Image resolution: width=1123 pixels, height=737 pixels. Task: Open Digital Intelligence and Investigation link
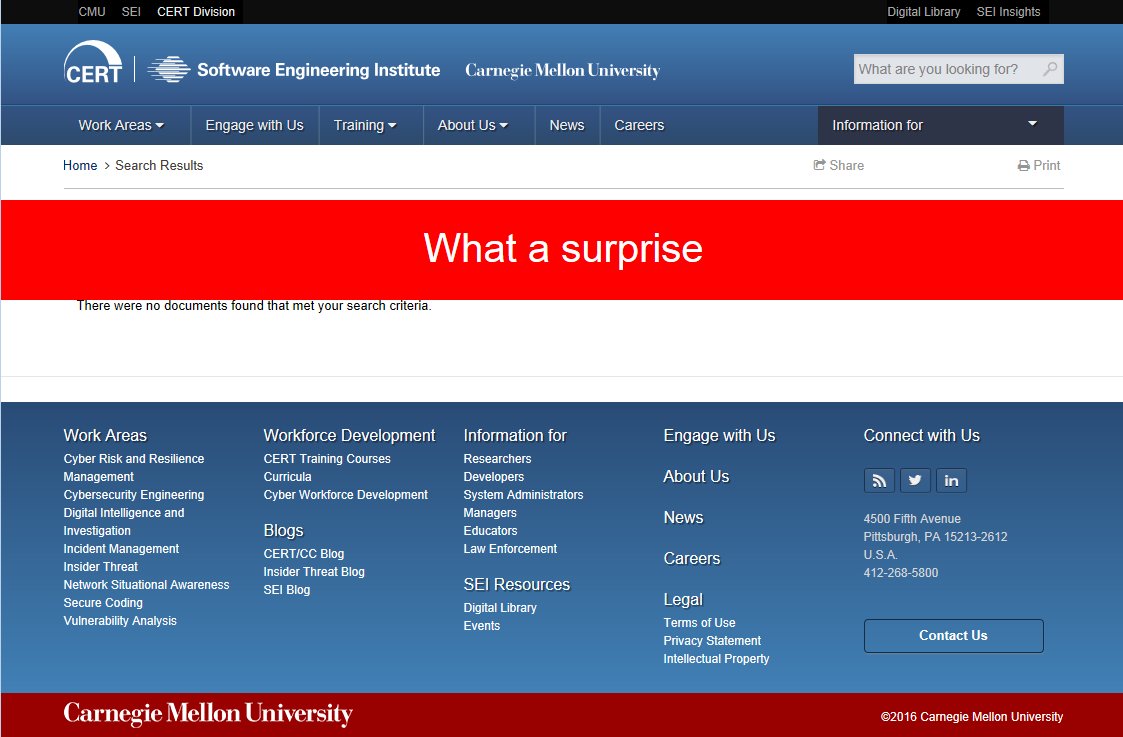[123, 522]
